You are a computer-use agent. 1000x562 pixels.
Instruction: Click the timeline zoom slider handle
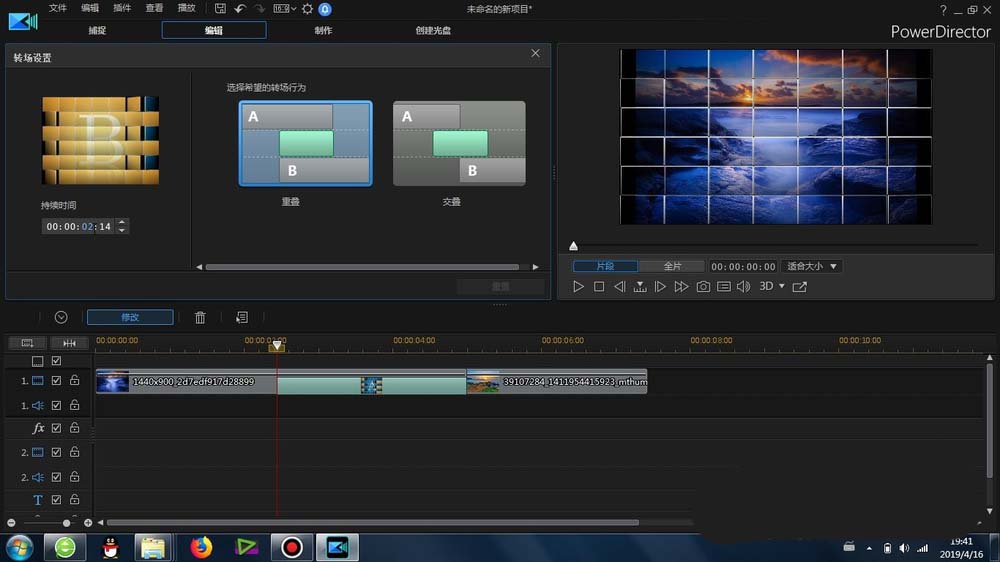[67, 523]
